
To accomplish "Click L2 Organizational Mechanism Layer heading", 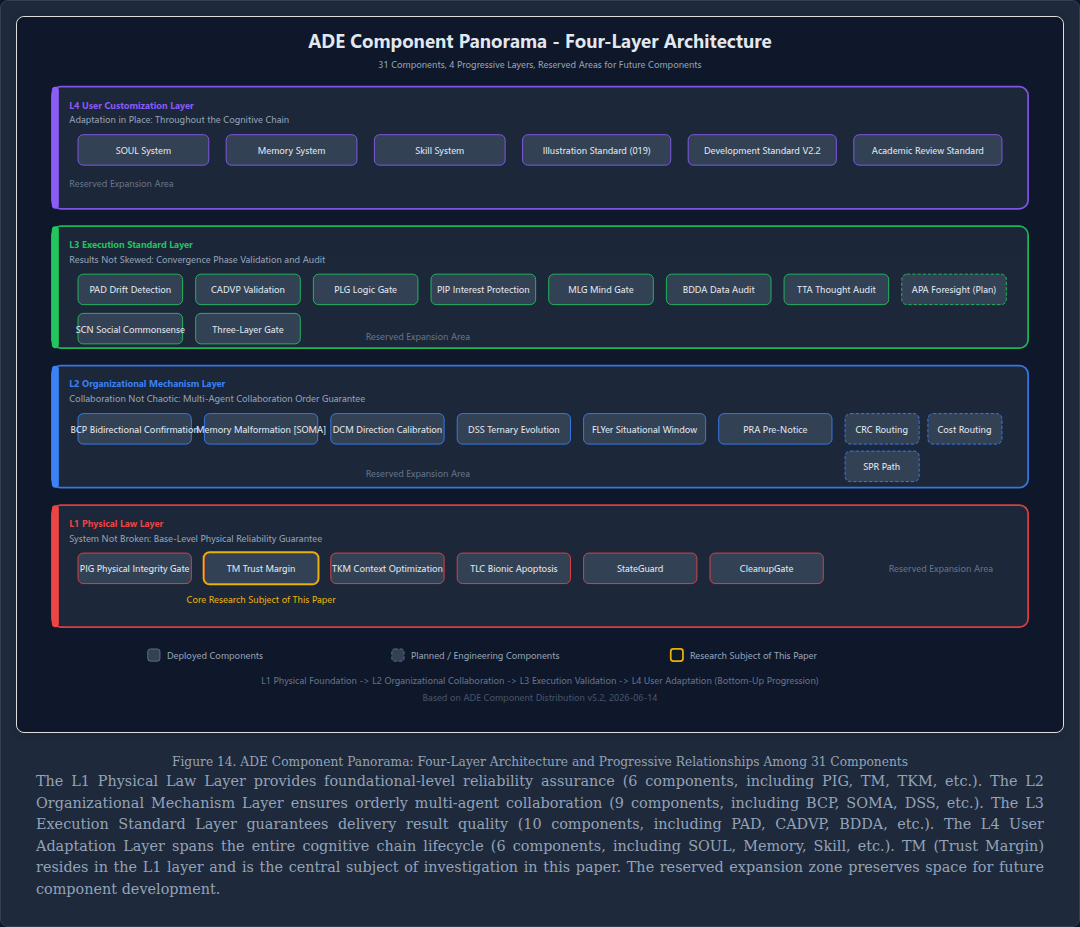I will tap(147, 384).
